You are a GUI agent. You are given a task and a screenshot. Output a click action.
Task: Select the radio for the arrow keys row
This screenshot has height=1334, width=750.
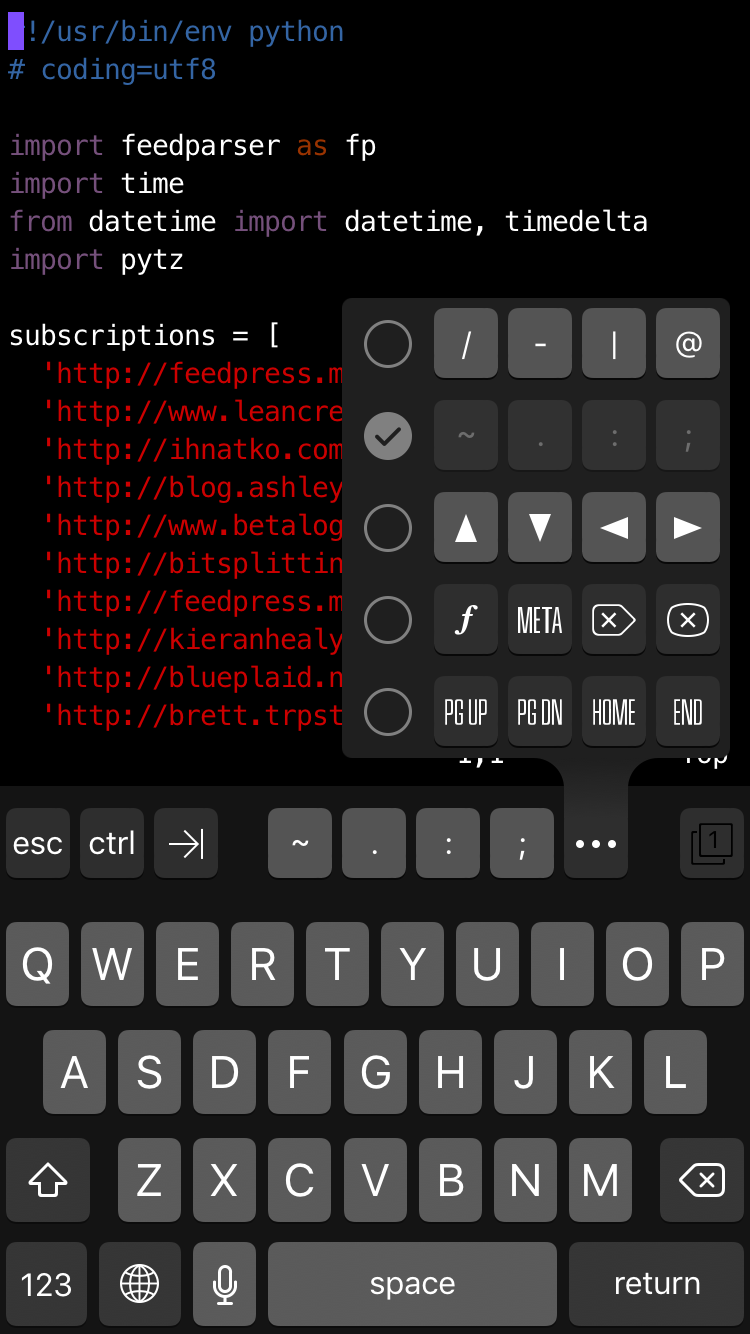(388, 528)
